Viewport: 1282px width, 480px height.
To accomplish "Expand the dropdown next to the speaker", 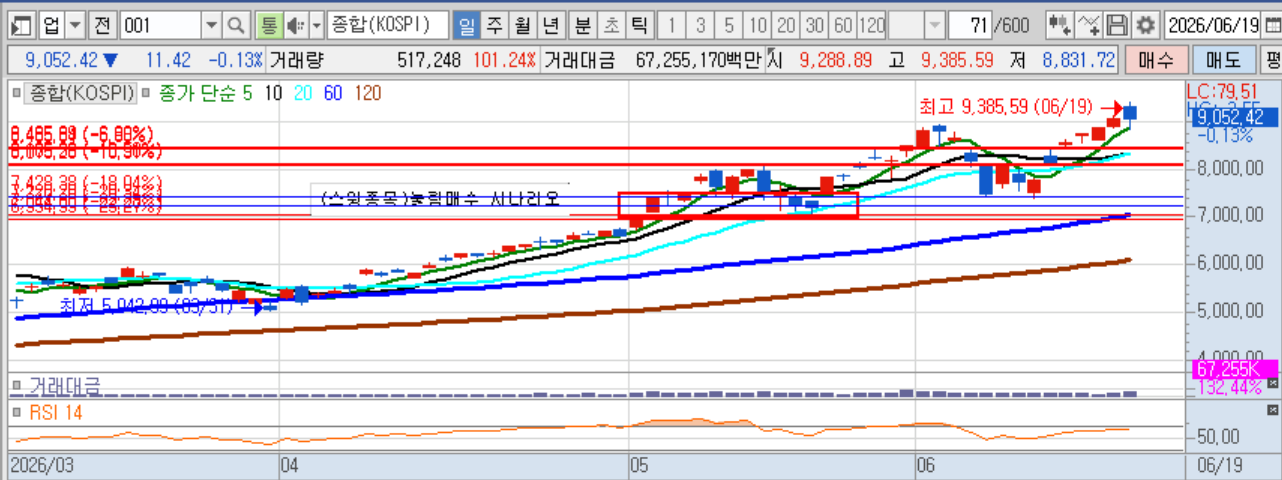I will 317,24.
